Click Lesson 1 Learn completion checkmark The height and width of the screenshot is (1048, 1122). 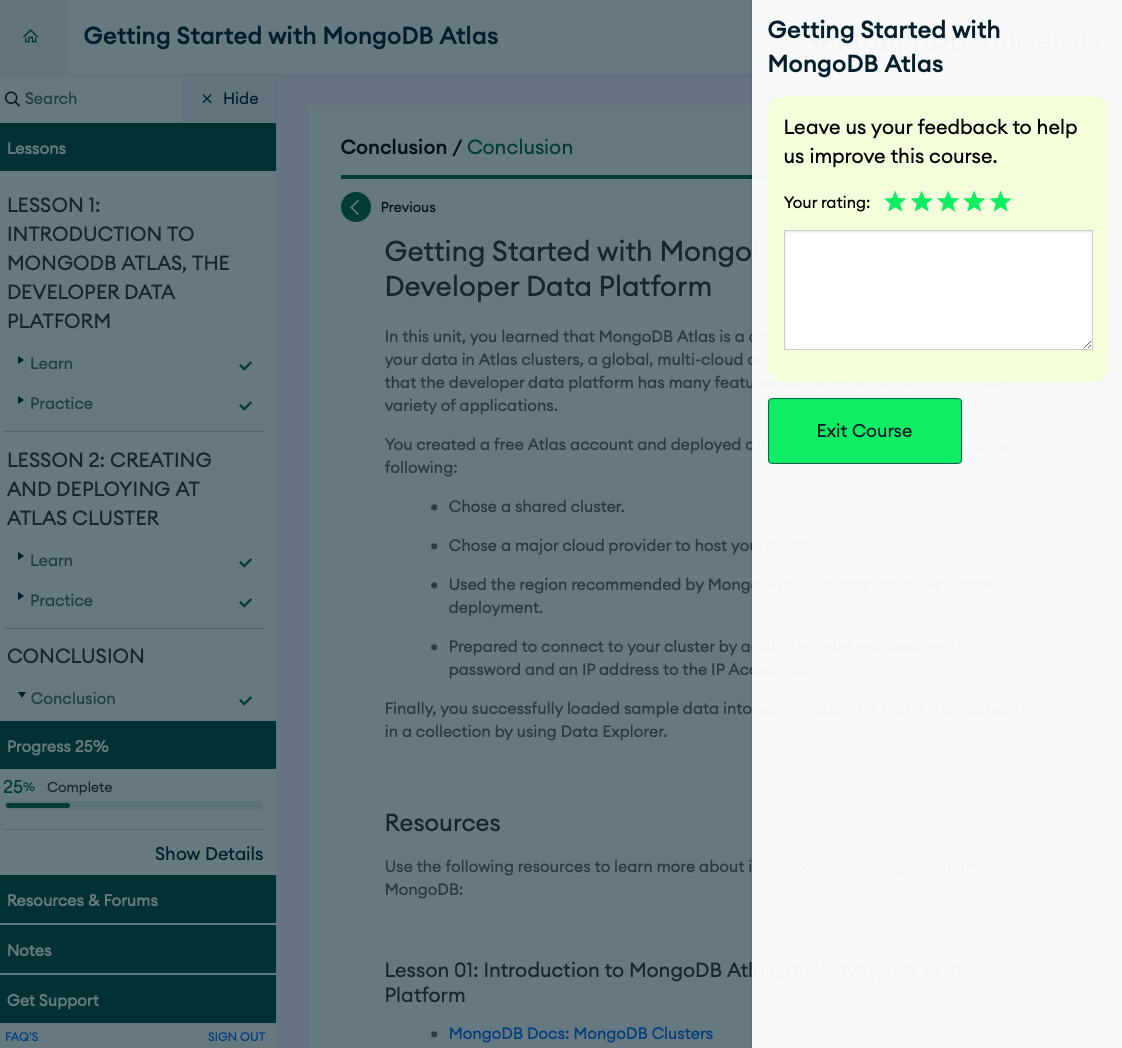tap(246, 366)
